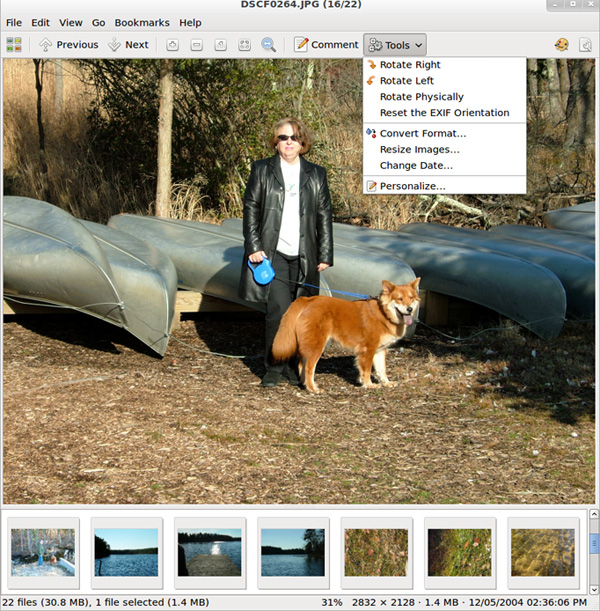Viewport: 600px width, 611px height.
Task: Open the View menu
Action: 71,23
